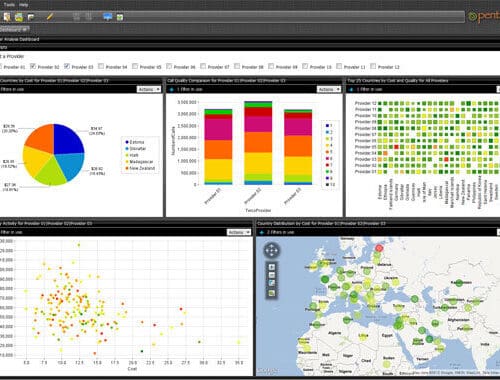Image resolution: width=500 pixels, height=380 pixels.
Task: Click '1 filter in use' on heat grid panel
Action: click(369, 89)
